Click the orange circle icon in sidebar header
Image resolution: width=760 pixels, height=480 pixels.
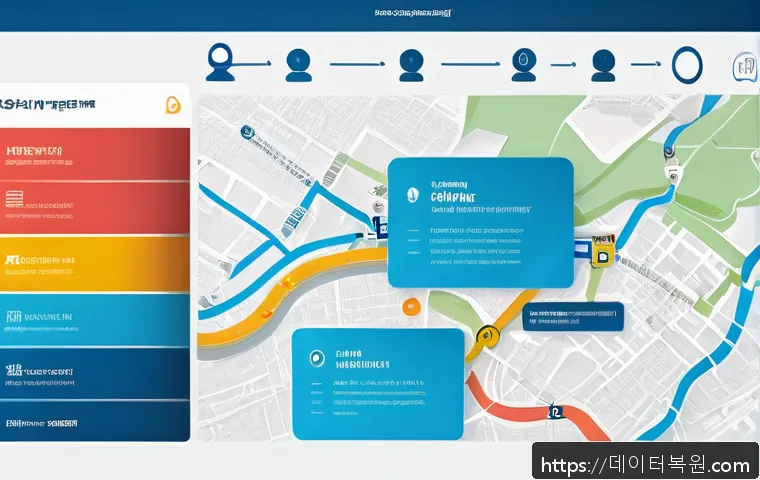[x=171, y=105]
